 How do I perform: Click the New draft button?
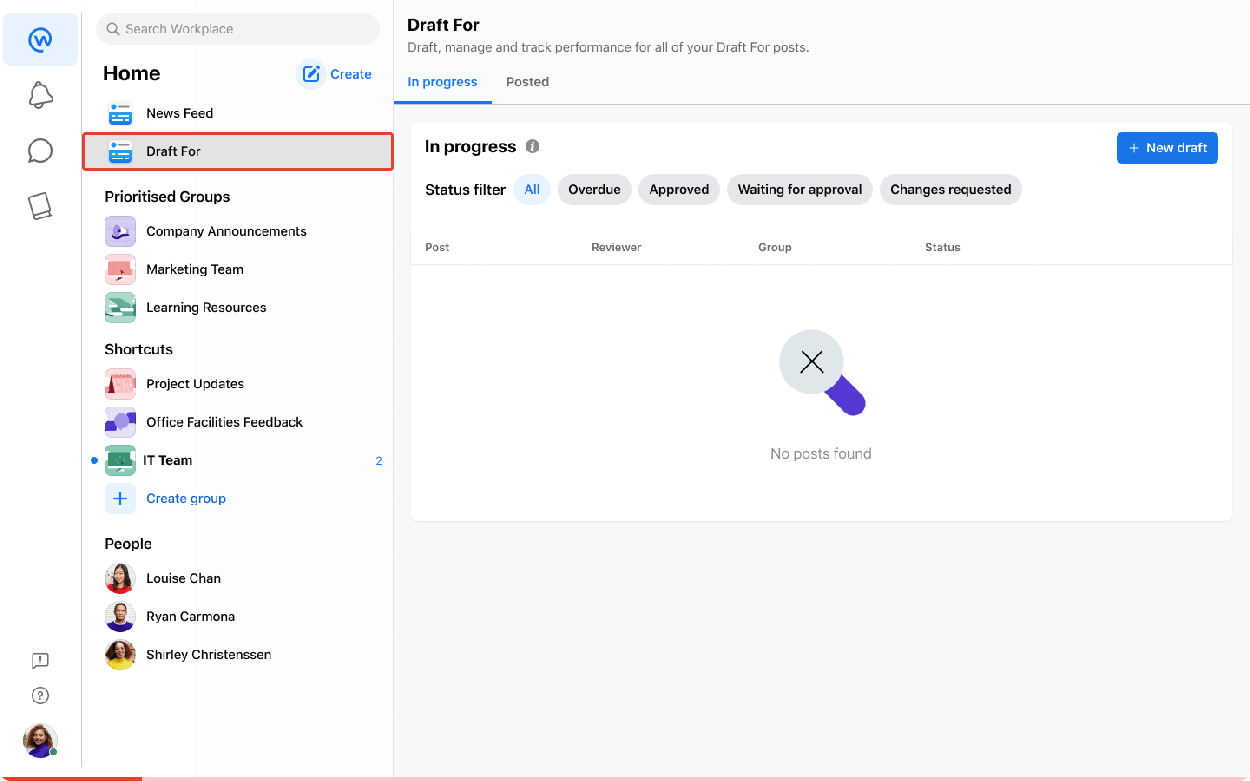coord(1167,147)
